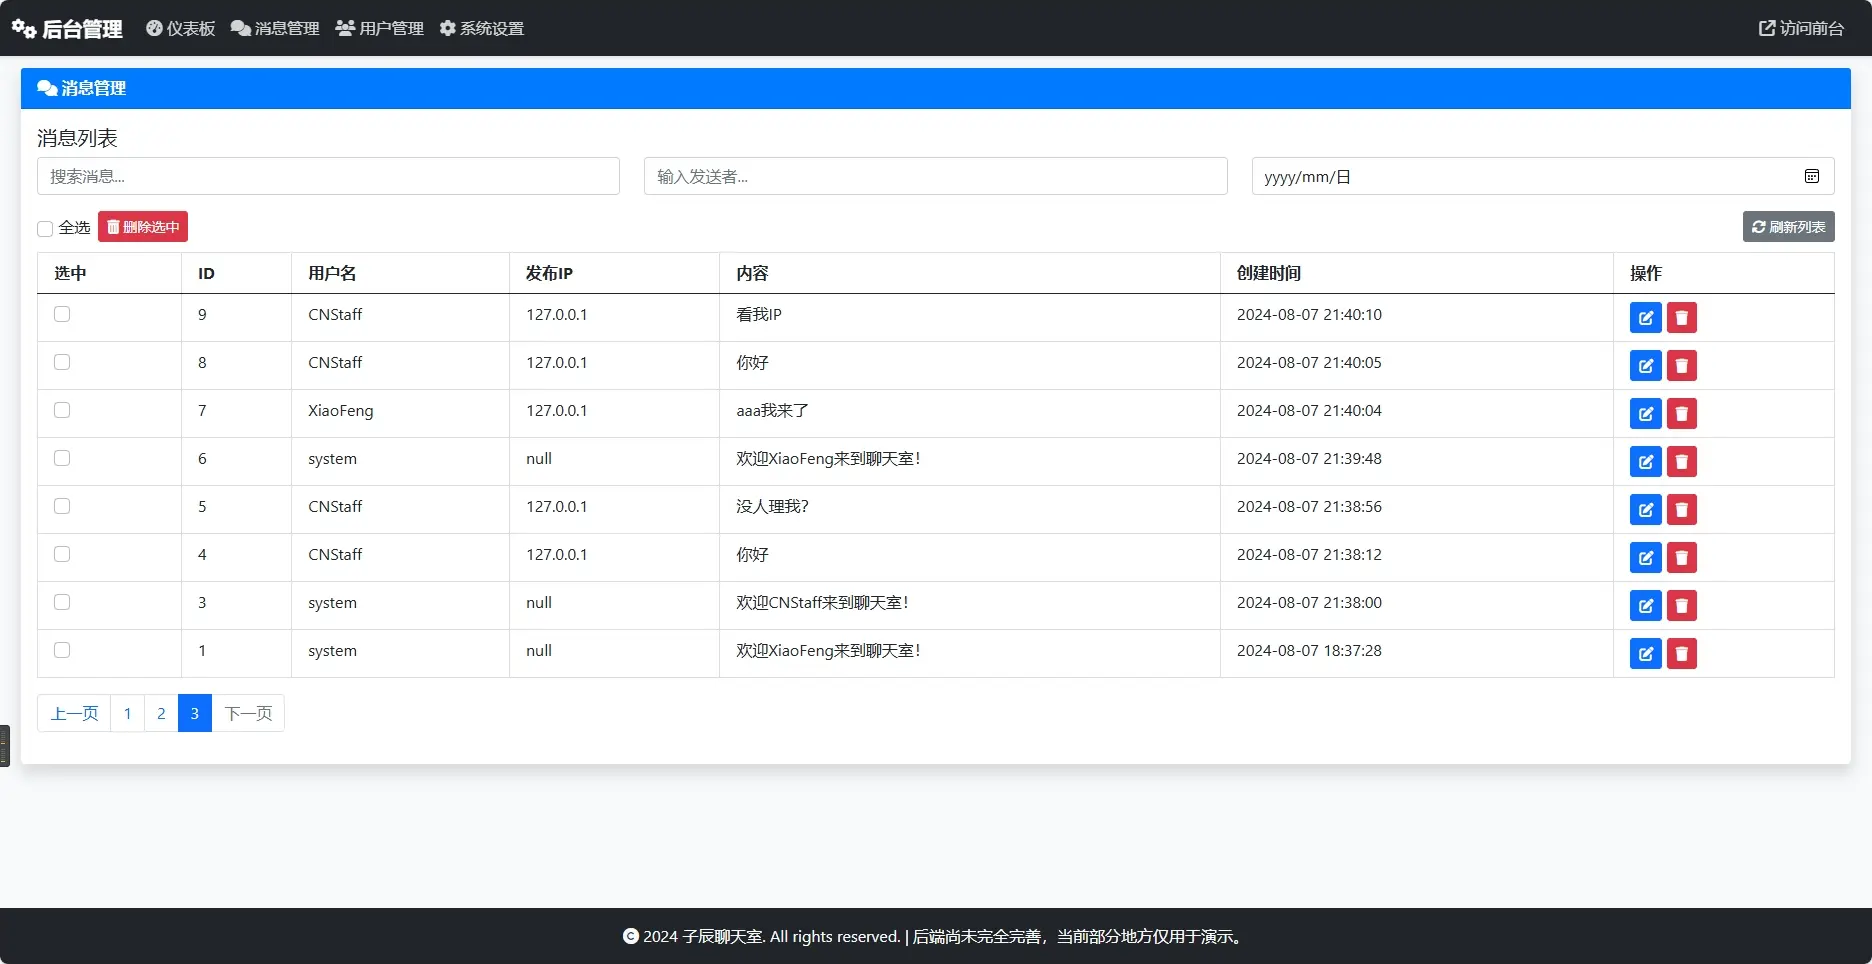1872x964 pixels.
Task: Open the date picker calendar icon
Action: 1811,176
